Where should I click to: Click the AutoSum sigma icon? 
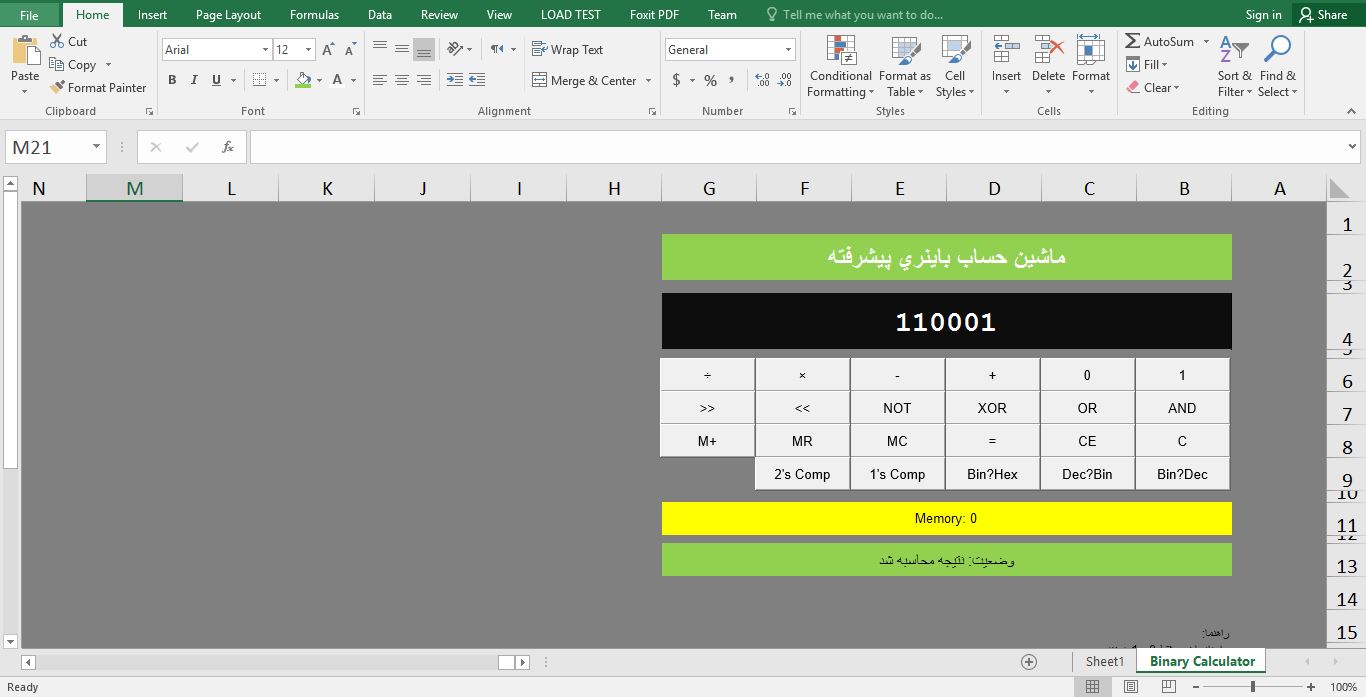[1133, 41]
